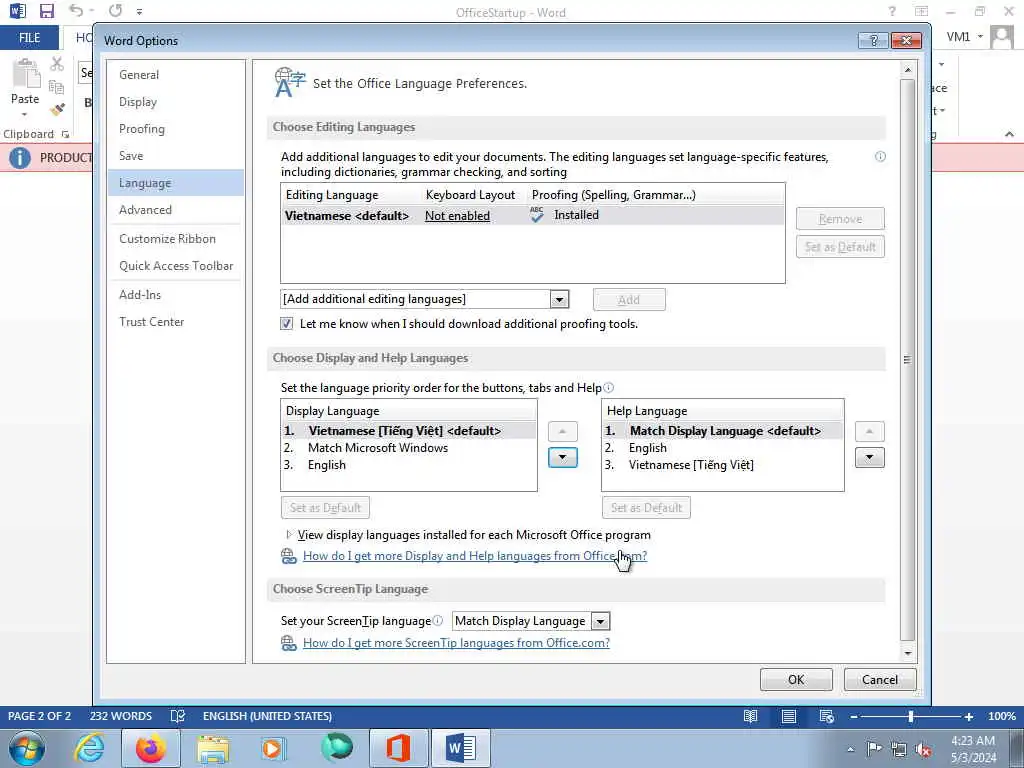Image resolution: width=1024 pixels, height=768 pixels.
Task: Click the Windows Start orb
Action: 27,748
